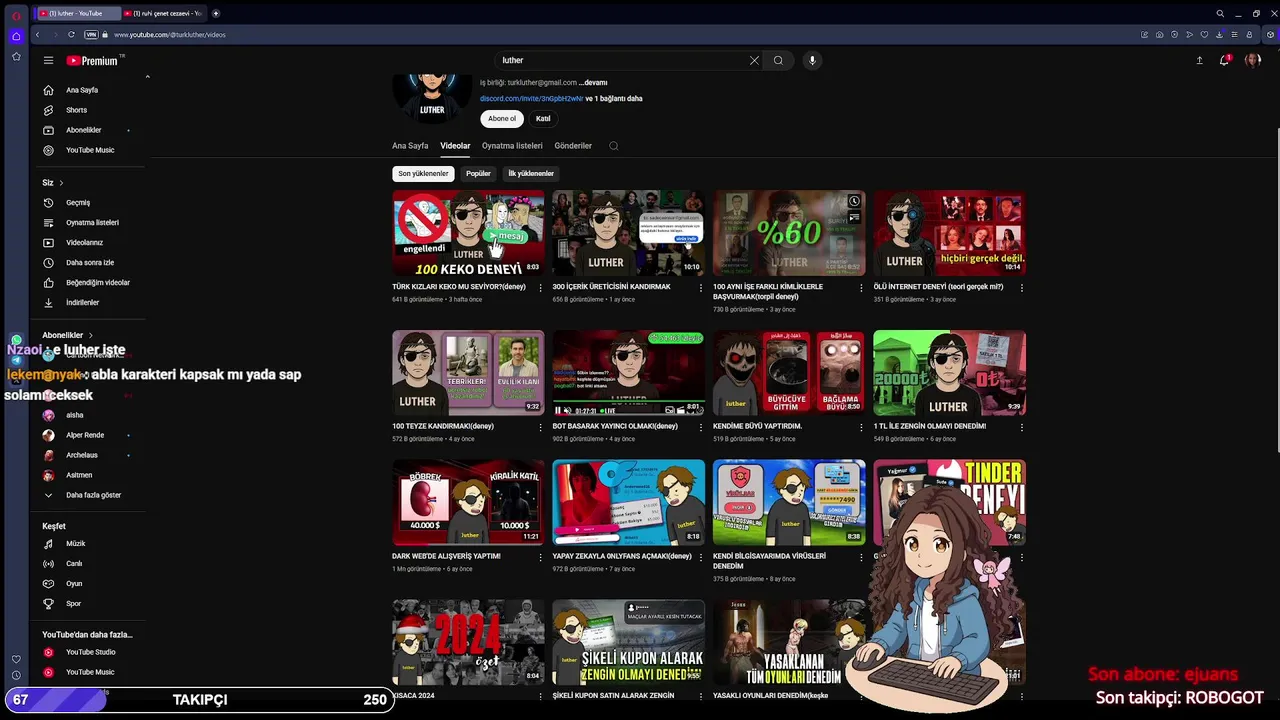Clear the search box with the X icon

754,60
